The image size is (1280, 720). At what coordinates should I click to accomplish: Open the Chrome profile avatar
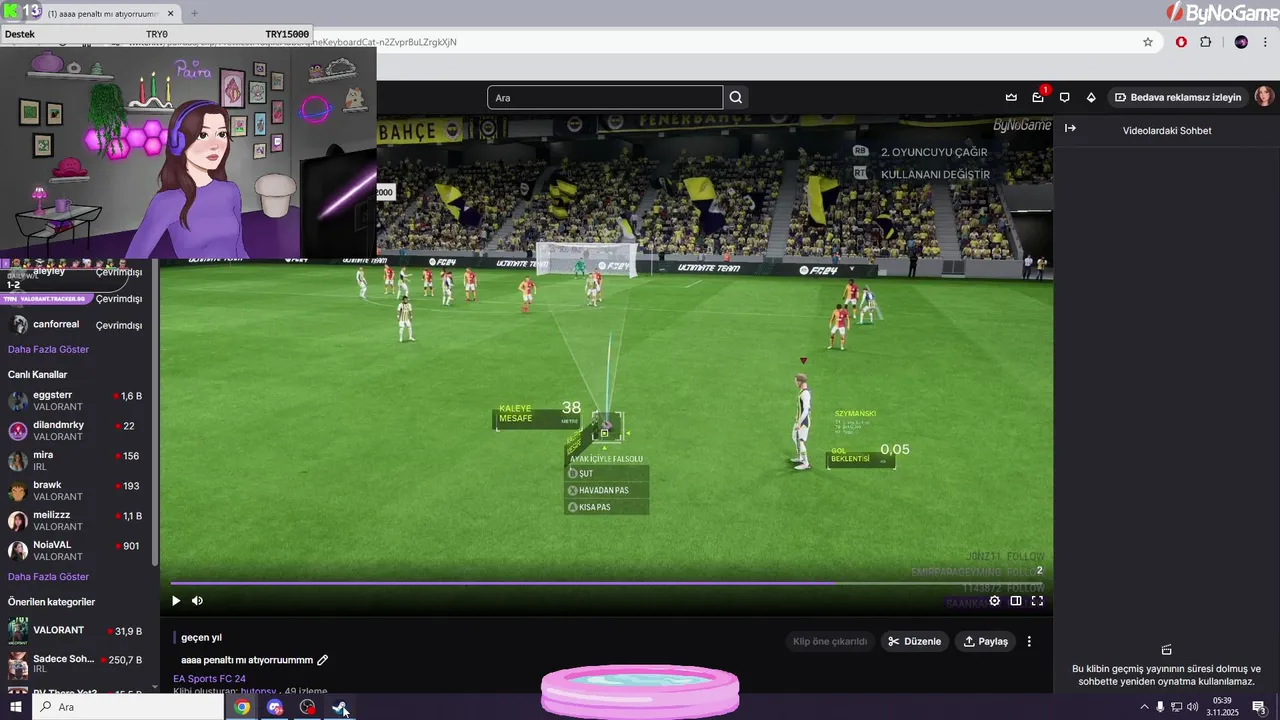(1241, 42)
